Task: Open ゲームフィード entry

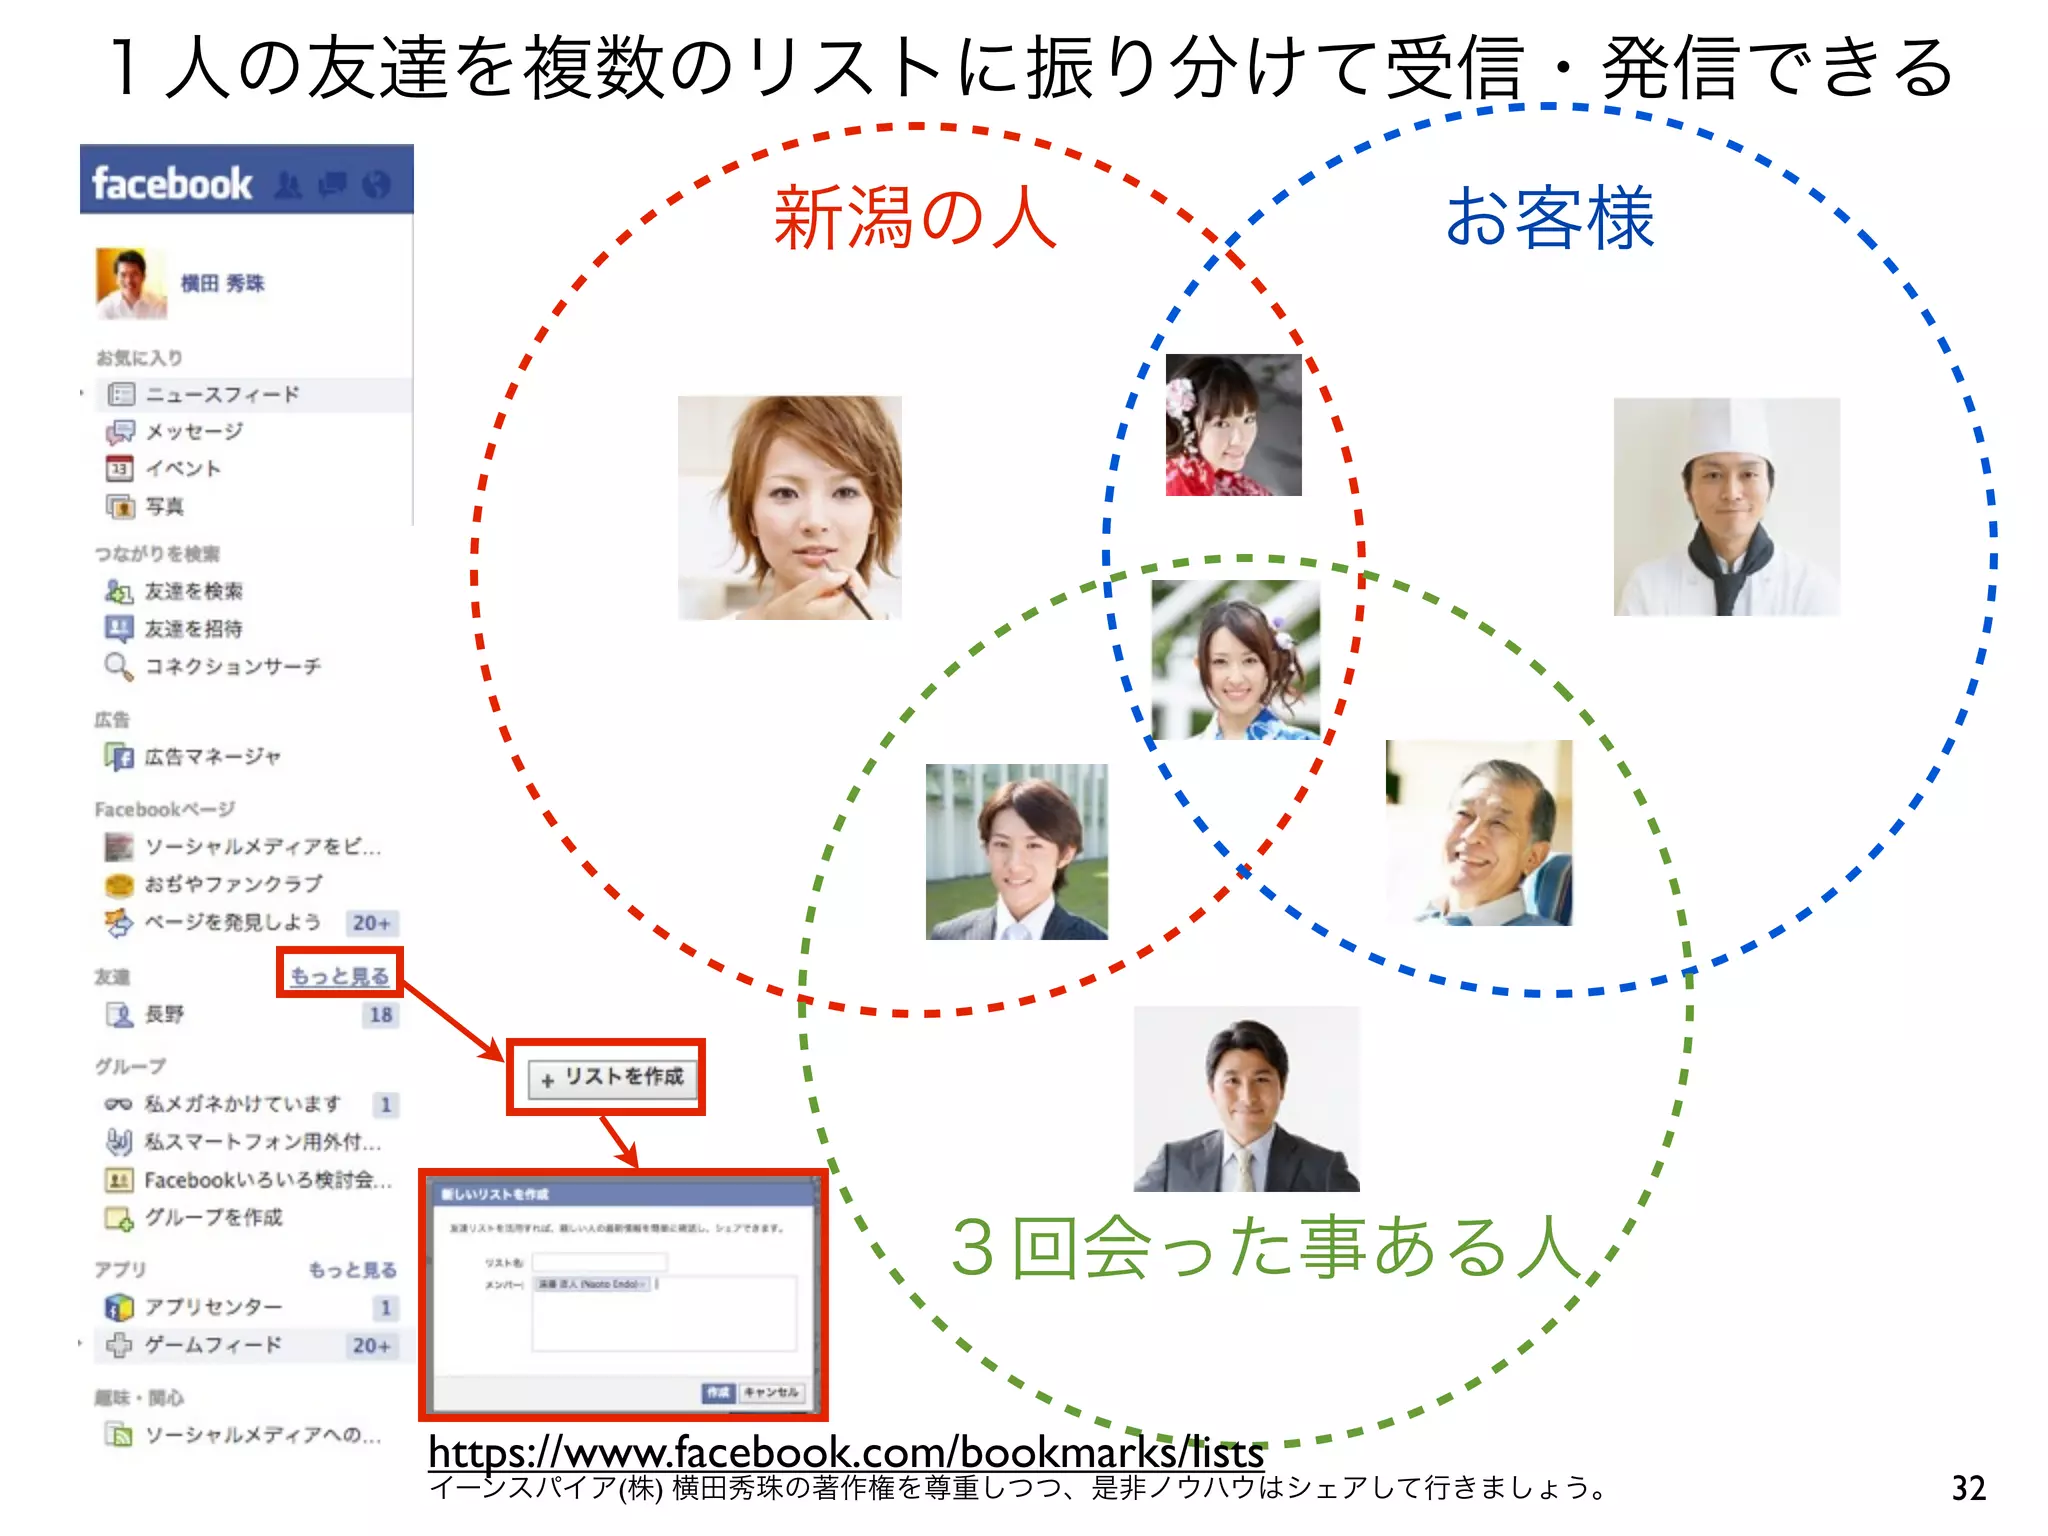Action: (x=214, y=1346)
